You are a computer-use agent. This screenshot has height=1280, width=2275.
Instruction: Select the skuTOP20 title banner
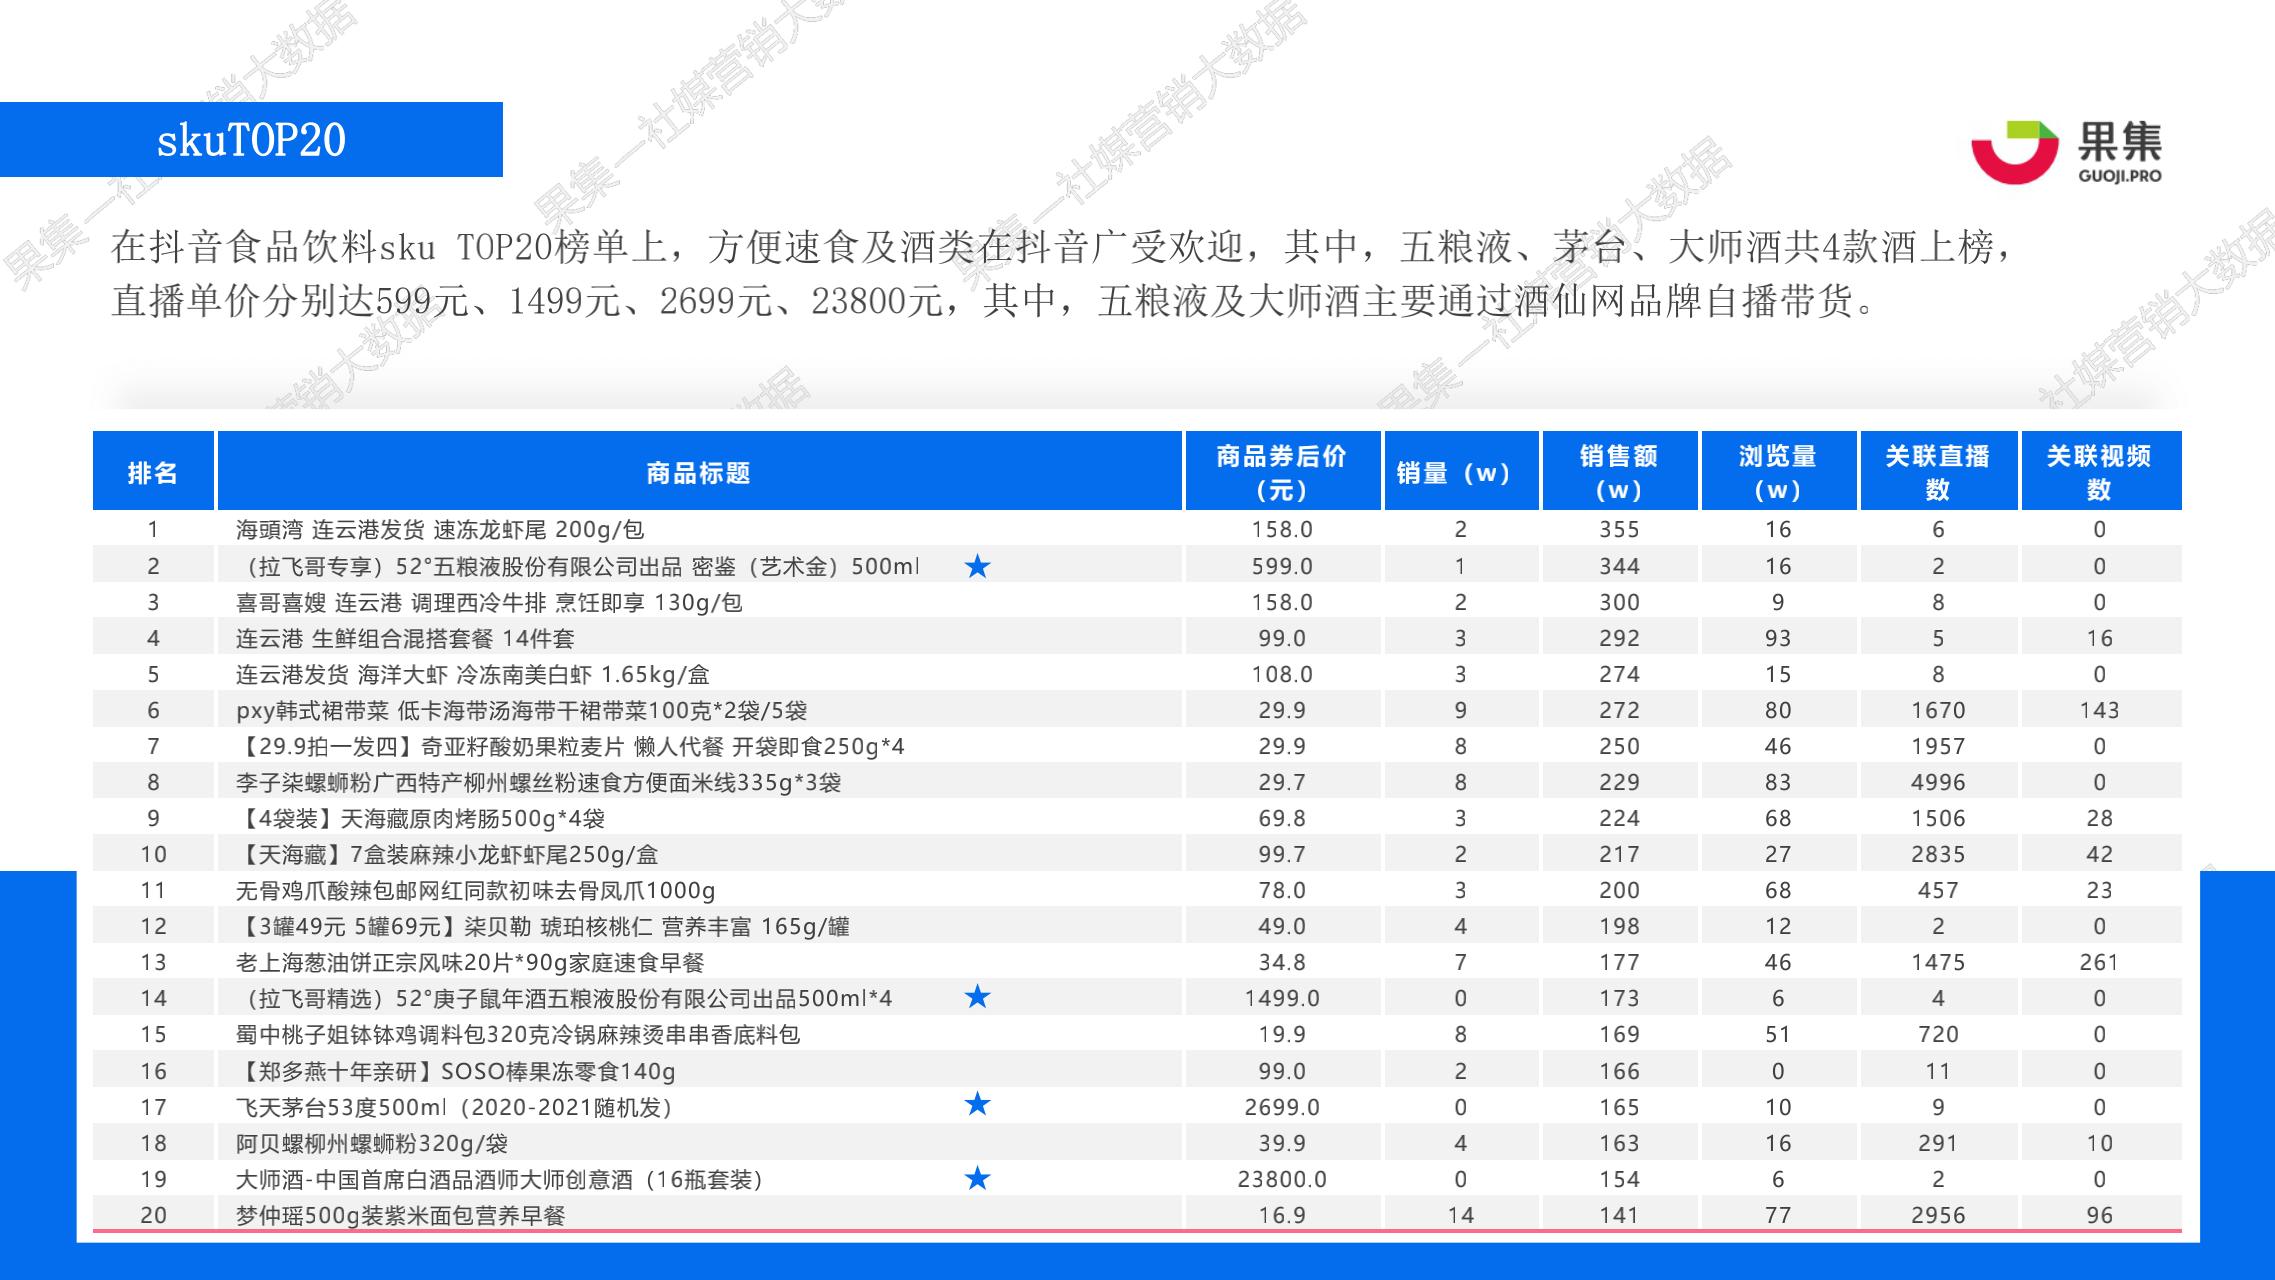click(251, 139)
